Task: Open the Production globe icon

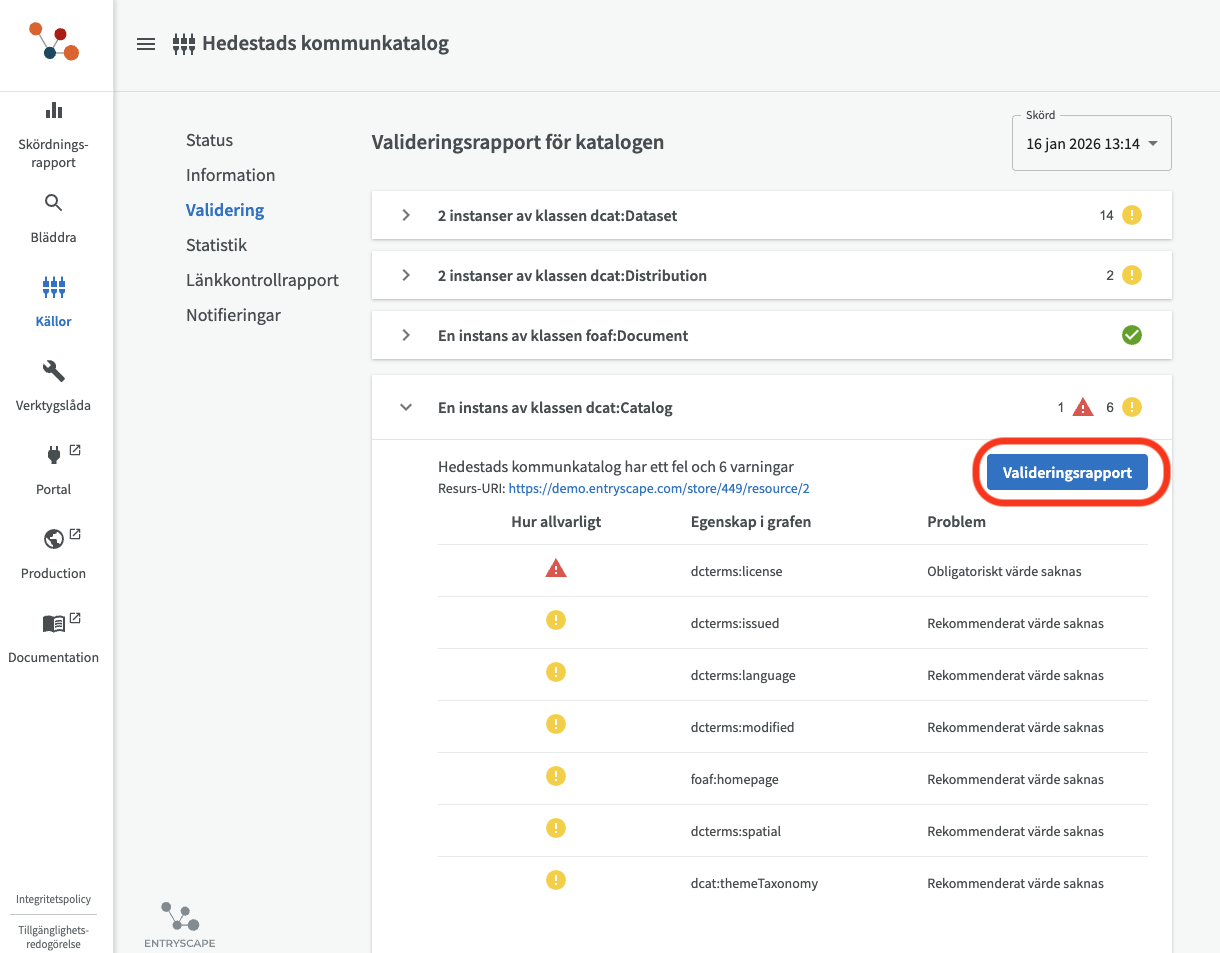Action: (54, 540)
